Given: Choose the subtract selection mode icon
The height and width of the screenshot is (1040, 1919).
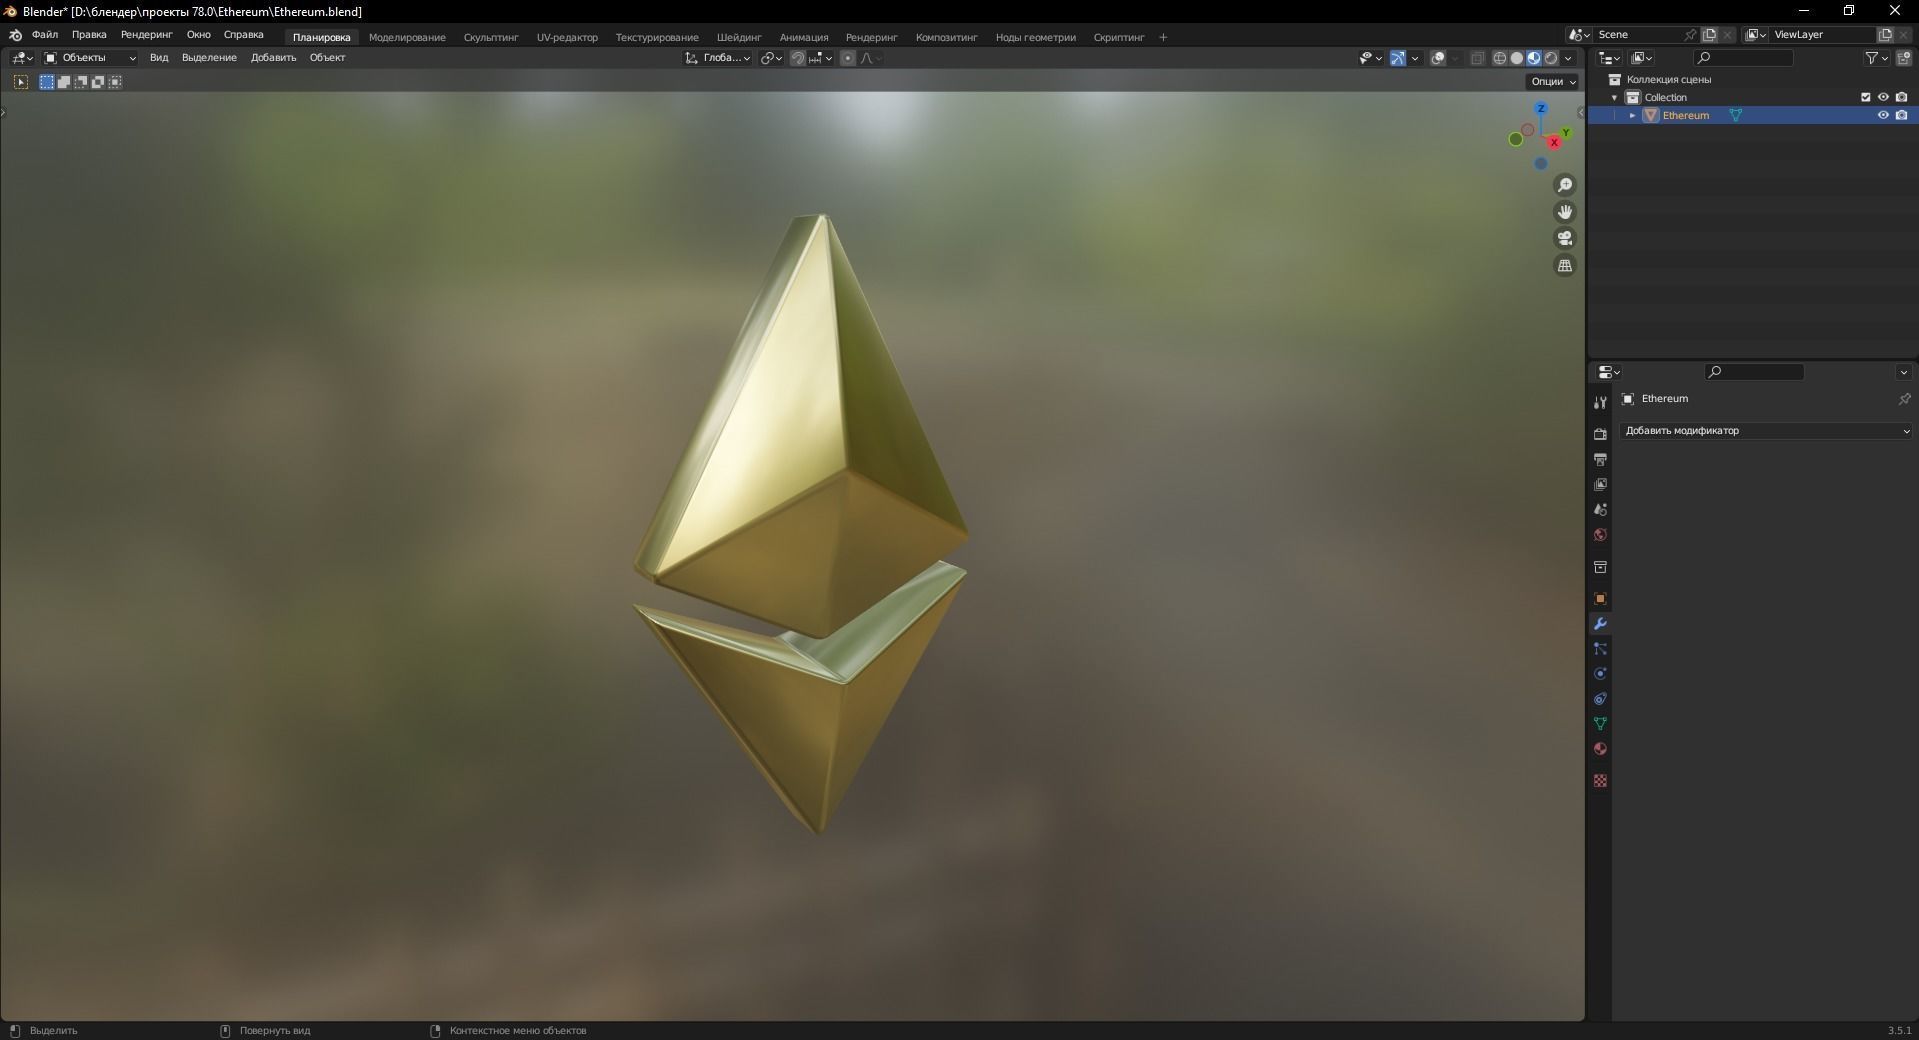Looking at the screenshot, I should pos(81,82).
